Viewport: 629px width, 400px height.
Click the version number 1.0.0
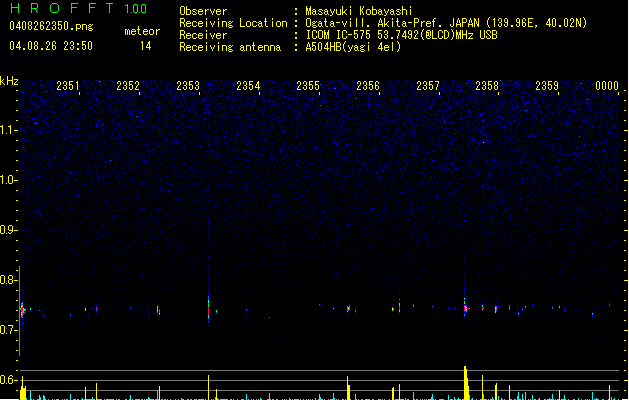tap(136, 8)
